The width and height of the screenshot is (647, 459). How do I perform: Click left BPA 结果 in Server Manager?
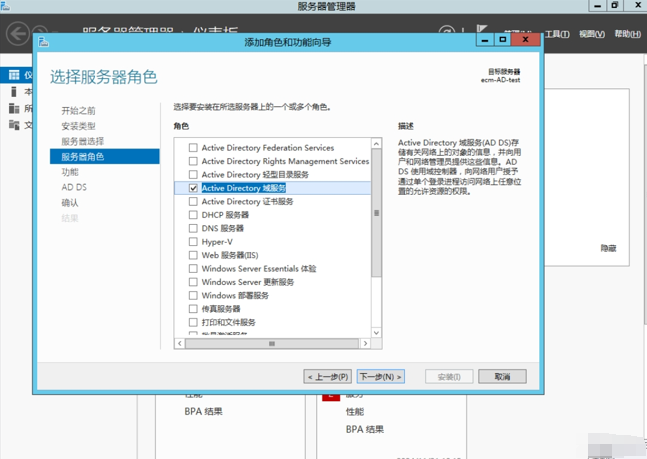[x=203, y=412]
